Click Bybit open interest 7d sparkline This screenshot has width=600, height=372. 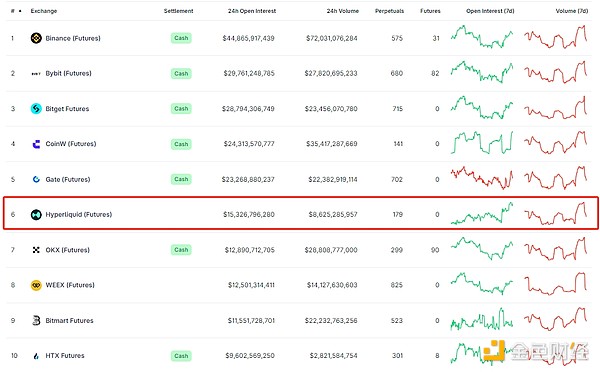click(x=482, y=72)
